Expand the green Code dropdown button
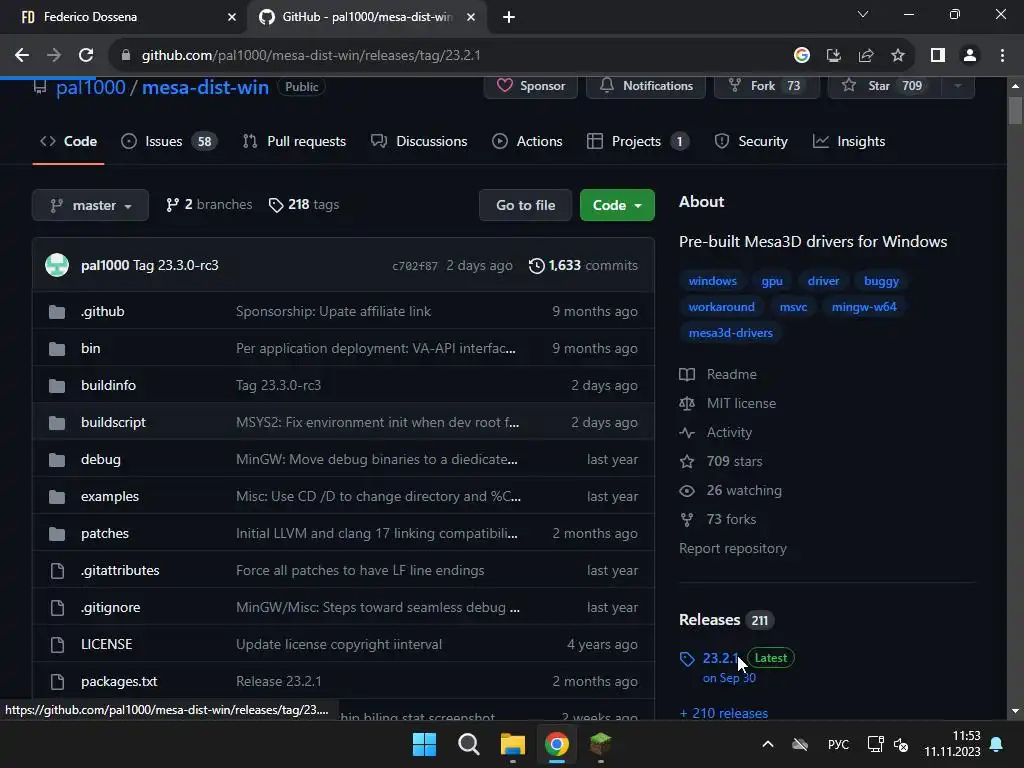The image size is (1024, 768). pos(617,205)
